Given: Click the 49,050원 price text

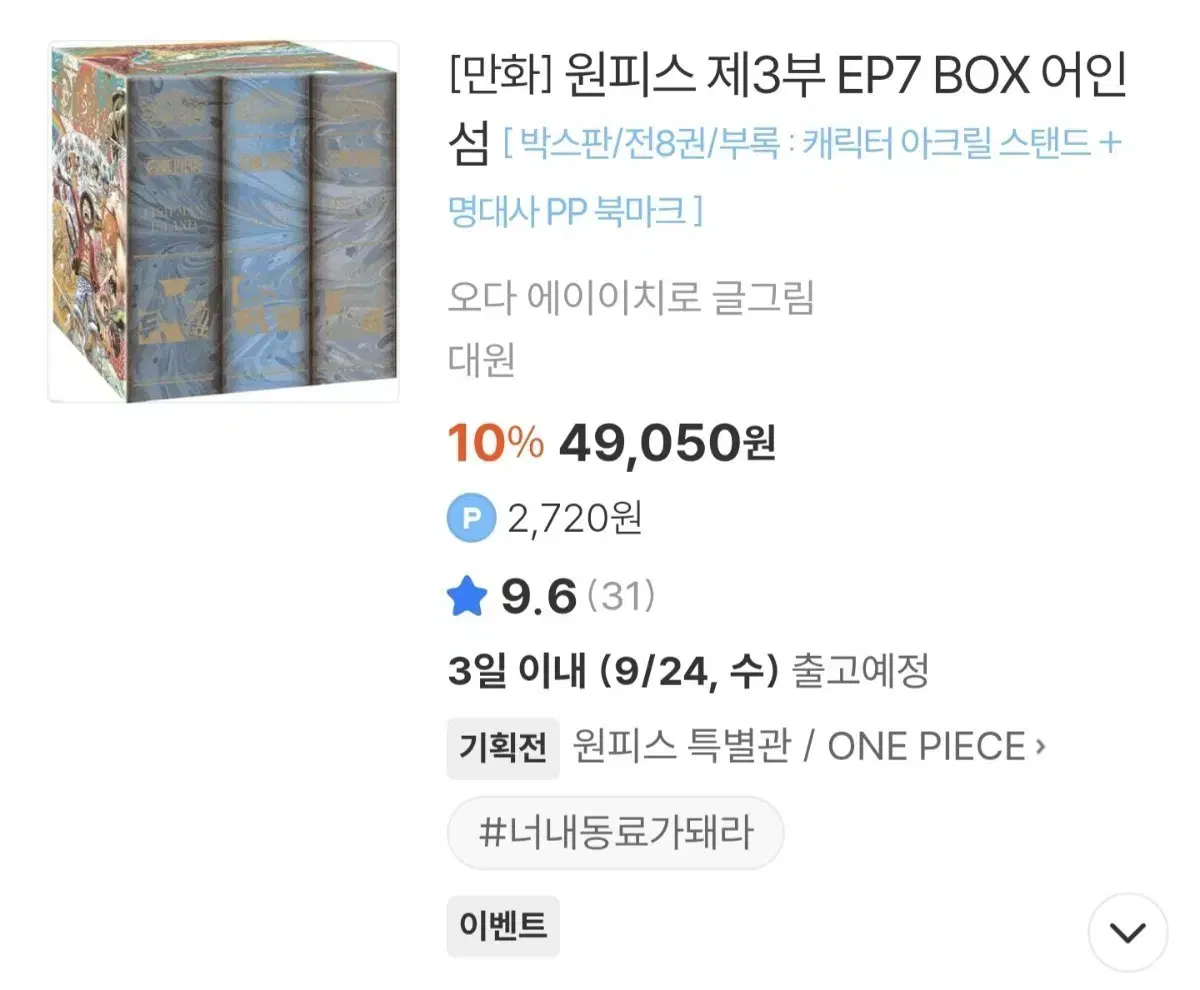Looking at the screenshot, I should click(x=670, y=443).
